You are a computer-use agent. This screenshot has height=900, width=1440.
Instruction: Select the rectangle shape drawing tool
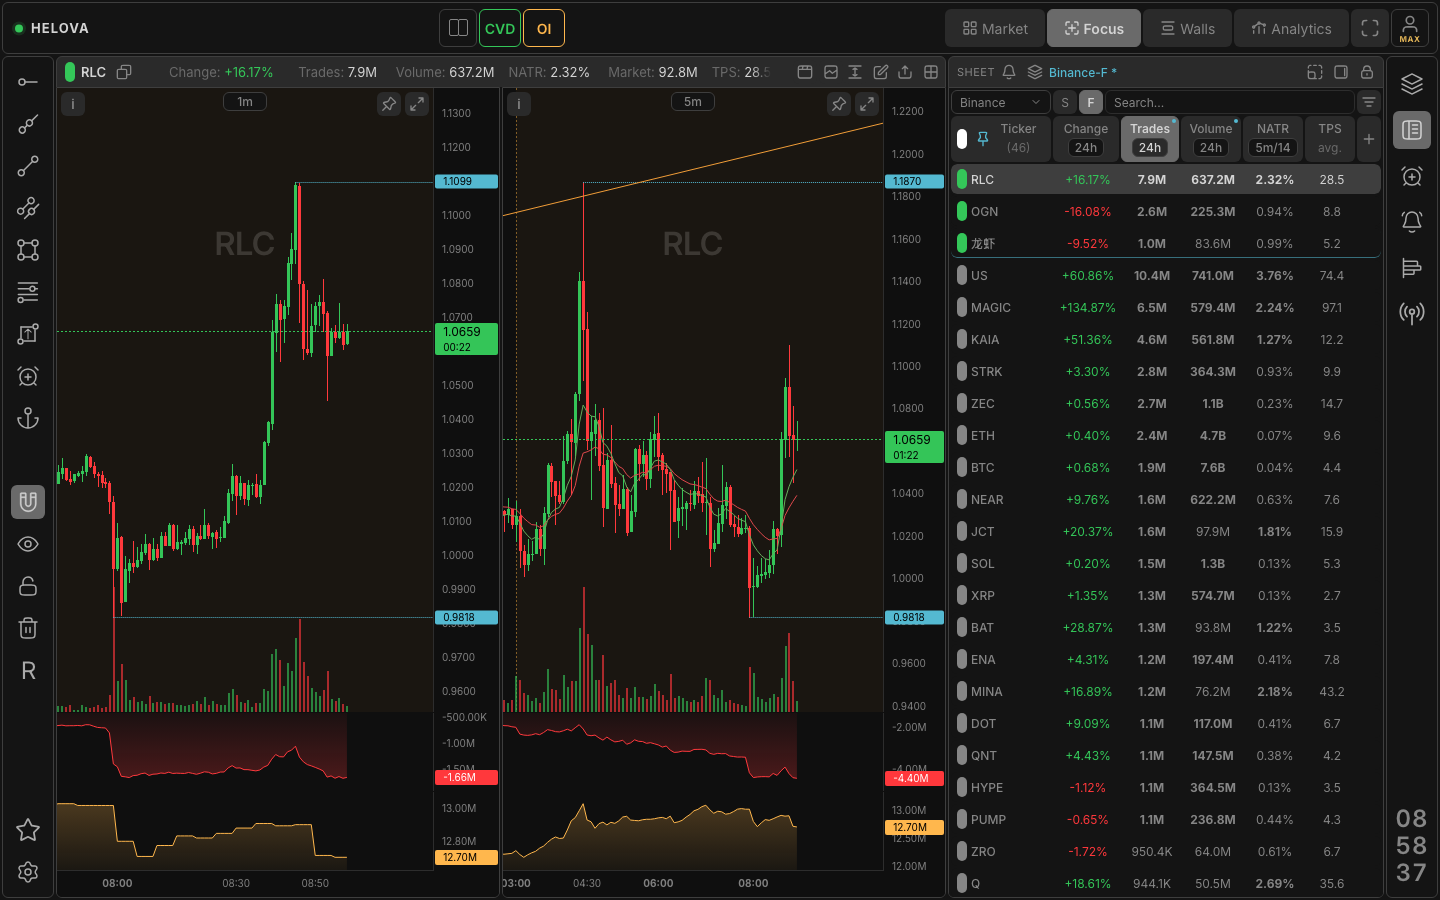[28, 250]
